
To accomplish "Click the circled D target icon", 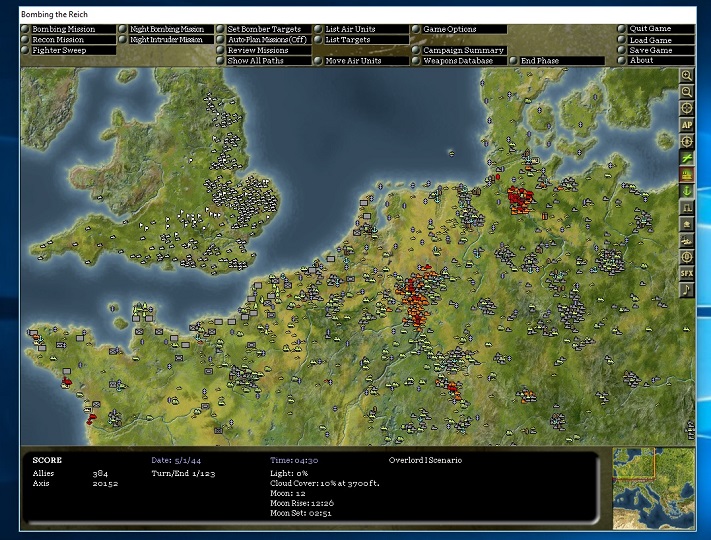I will (x=687, y=257).
